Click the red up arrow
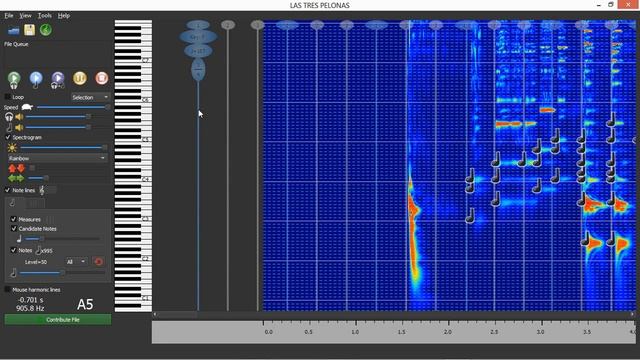Viewport: 640px width, 360px height. [x=12, y=168]
